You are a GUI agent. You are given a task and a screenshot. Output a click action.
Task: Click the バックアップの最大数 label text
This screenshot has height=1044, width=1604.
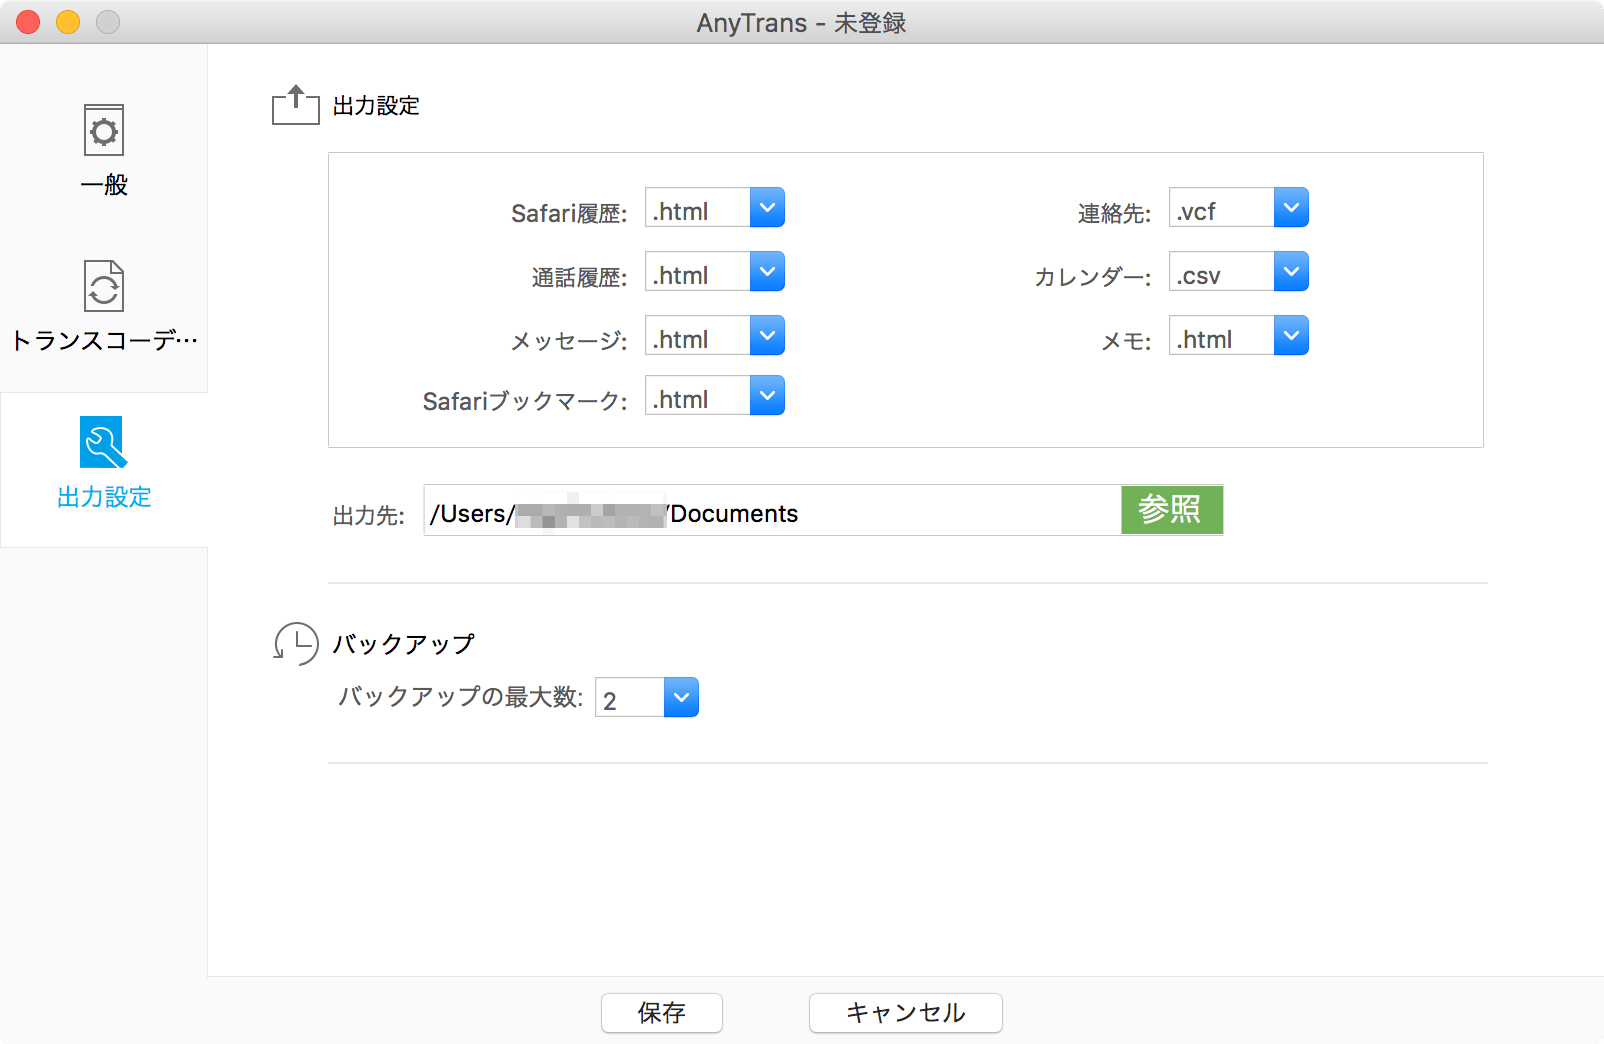(461, 697)
